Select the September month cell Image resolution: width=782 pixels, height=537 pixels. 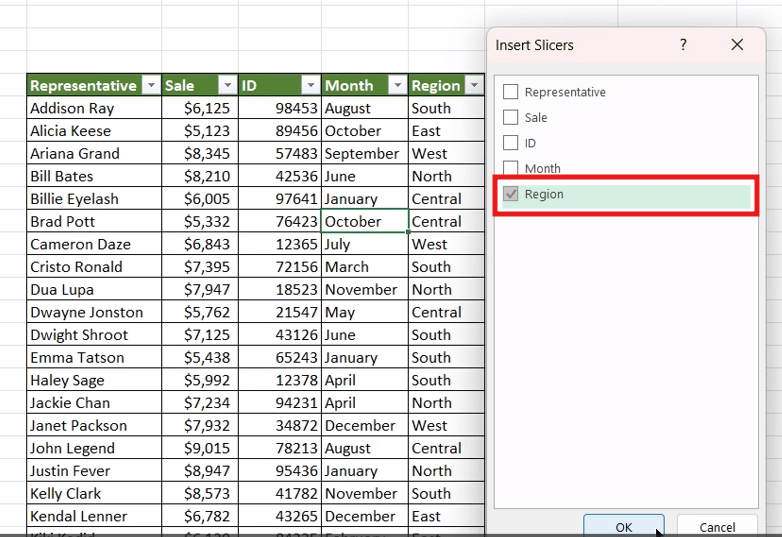(x=365, y=153)
